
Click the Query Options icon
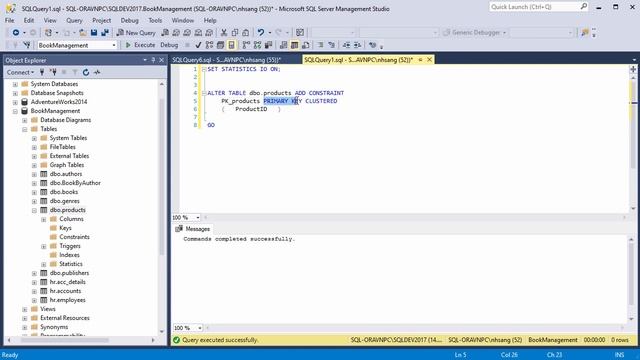(220, 45)
